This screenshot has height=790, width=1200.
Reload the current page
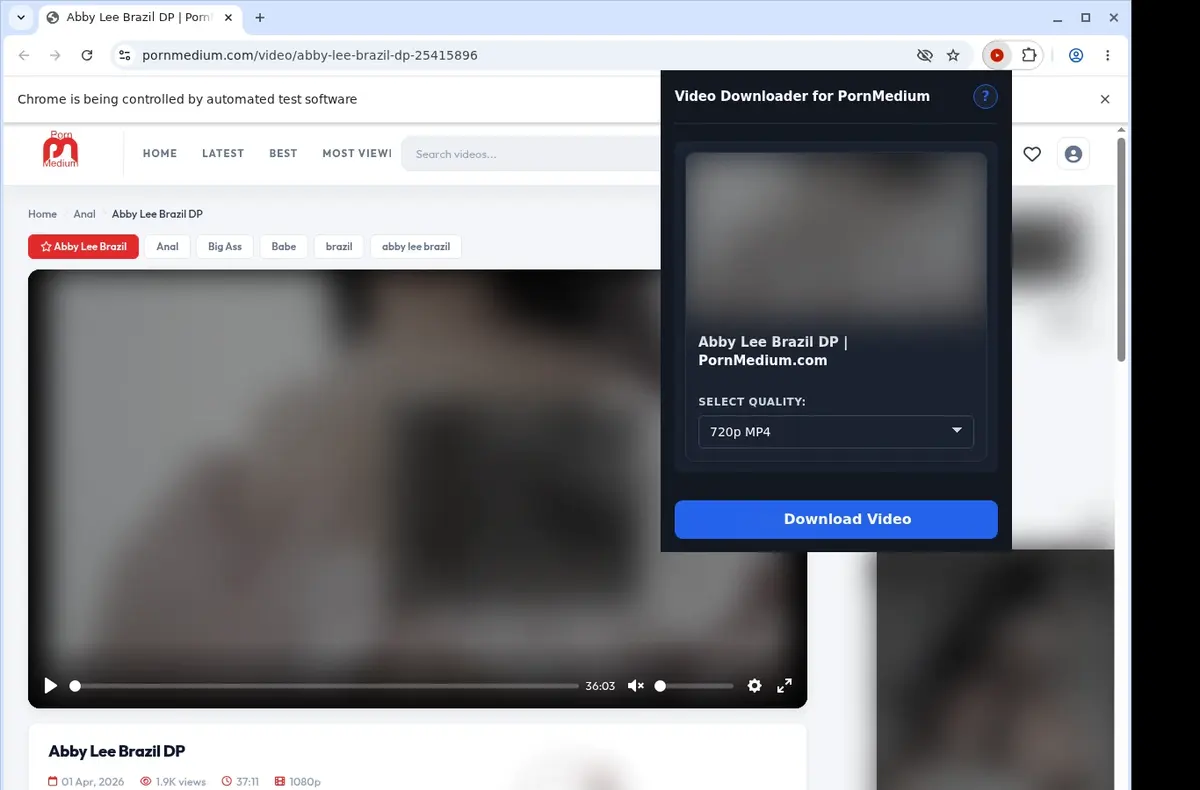pyautogui.click(x=87, y=56)
